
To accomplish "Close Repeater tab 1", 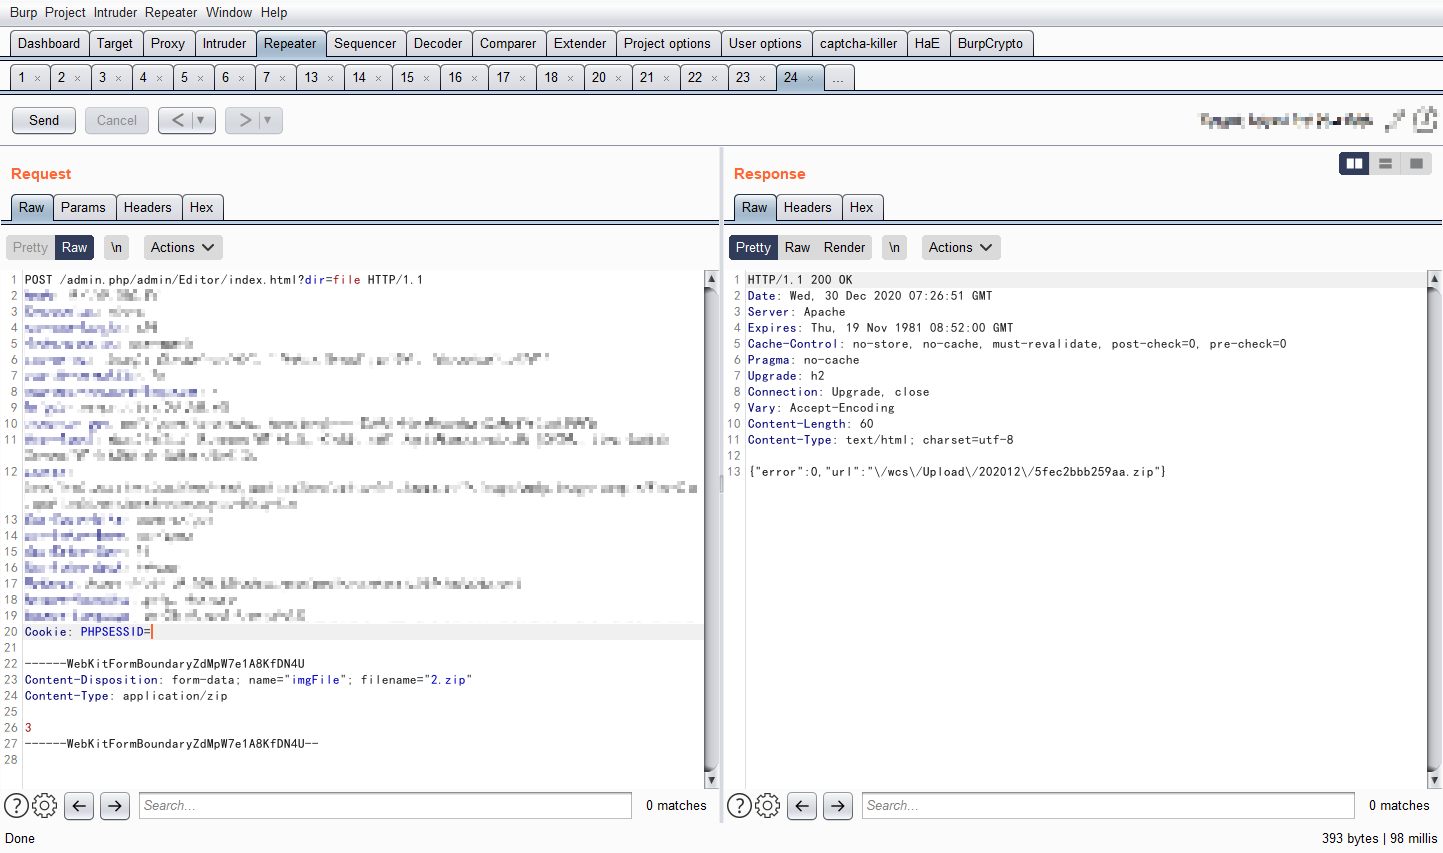I will point(38,78).
